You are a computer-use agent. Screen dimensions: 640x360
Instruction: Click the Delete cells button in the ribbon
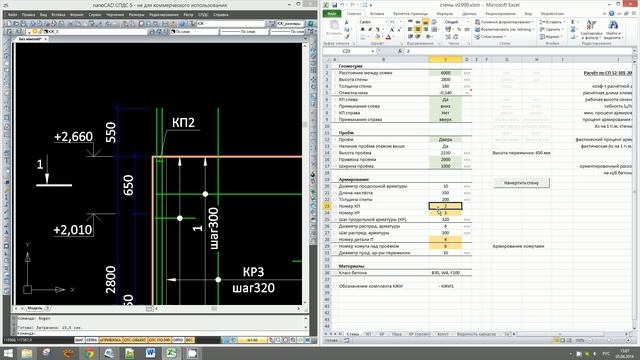point(553,29)
